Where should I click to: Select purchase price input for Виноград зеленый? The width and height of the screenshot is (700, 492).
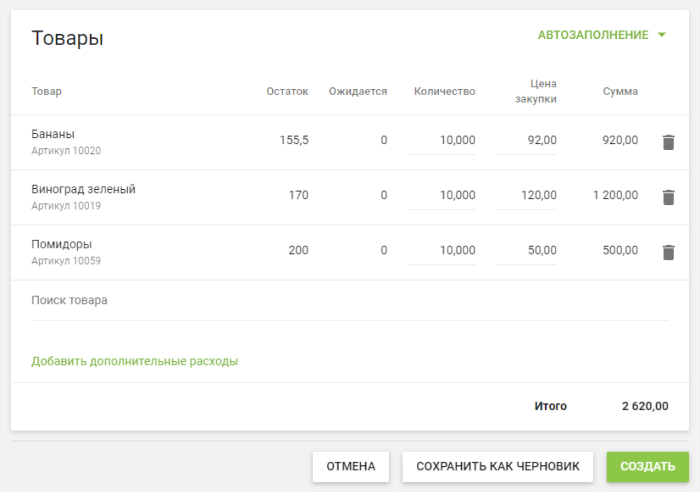pyautogui.click(x=526, y=196)
